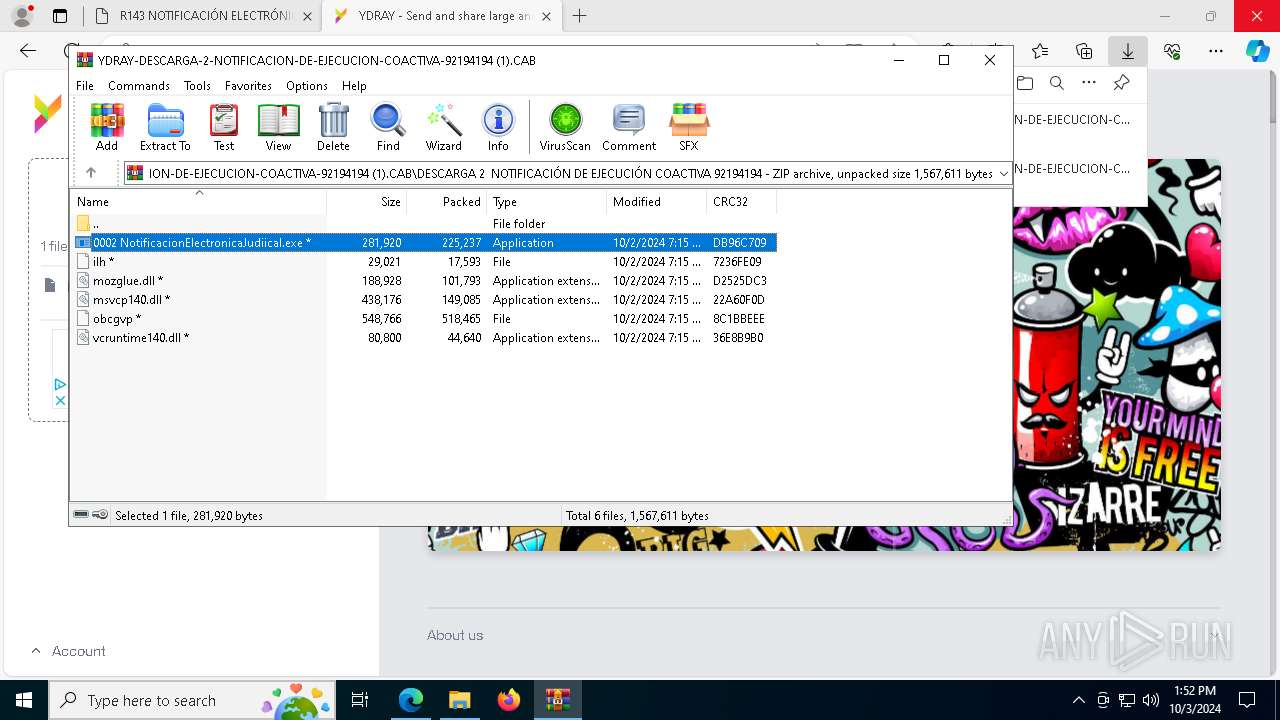Click the volume tray icon
The width and height of the screenshot is (1280, 720).
1151,700
